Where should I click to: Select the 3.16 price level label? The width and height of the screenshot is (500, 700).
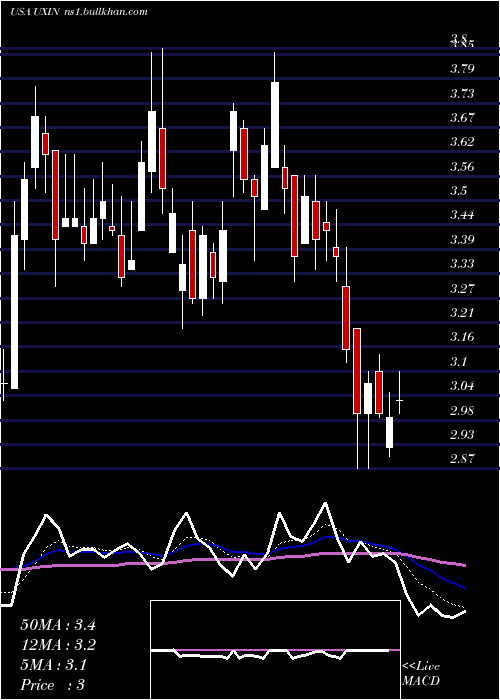click(462, 337)
